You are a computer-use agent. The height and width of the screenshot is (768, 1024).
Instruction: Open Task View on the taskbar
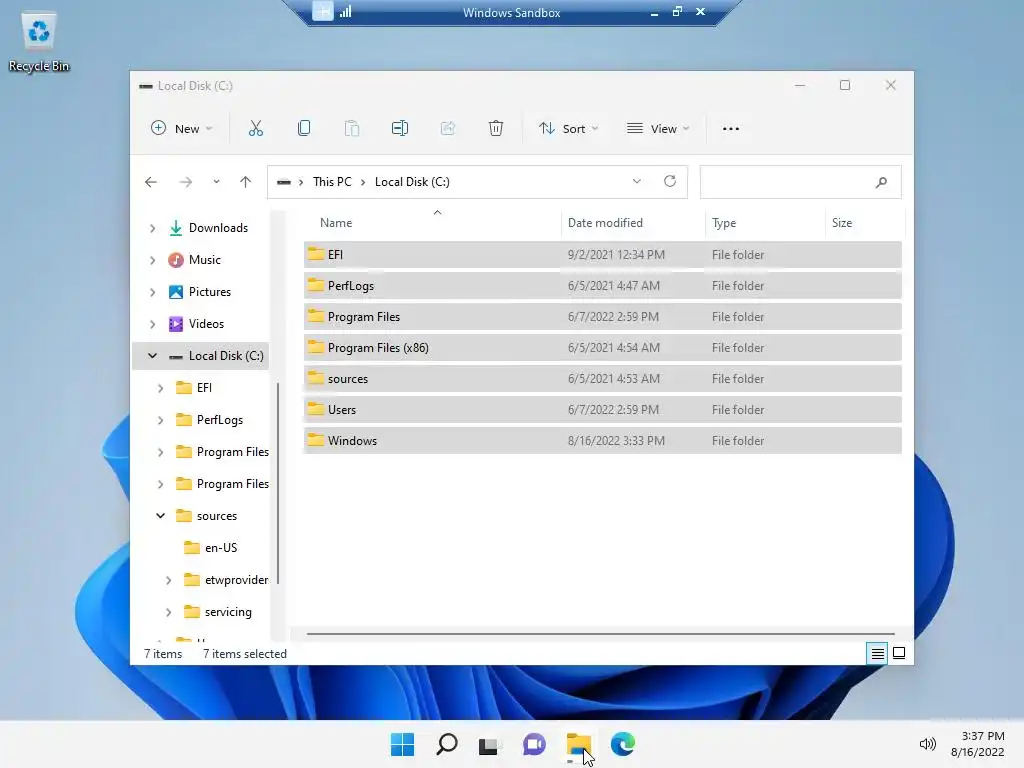tap(490, 745)
